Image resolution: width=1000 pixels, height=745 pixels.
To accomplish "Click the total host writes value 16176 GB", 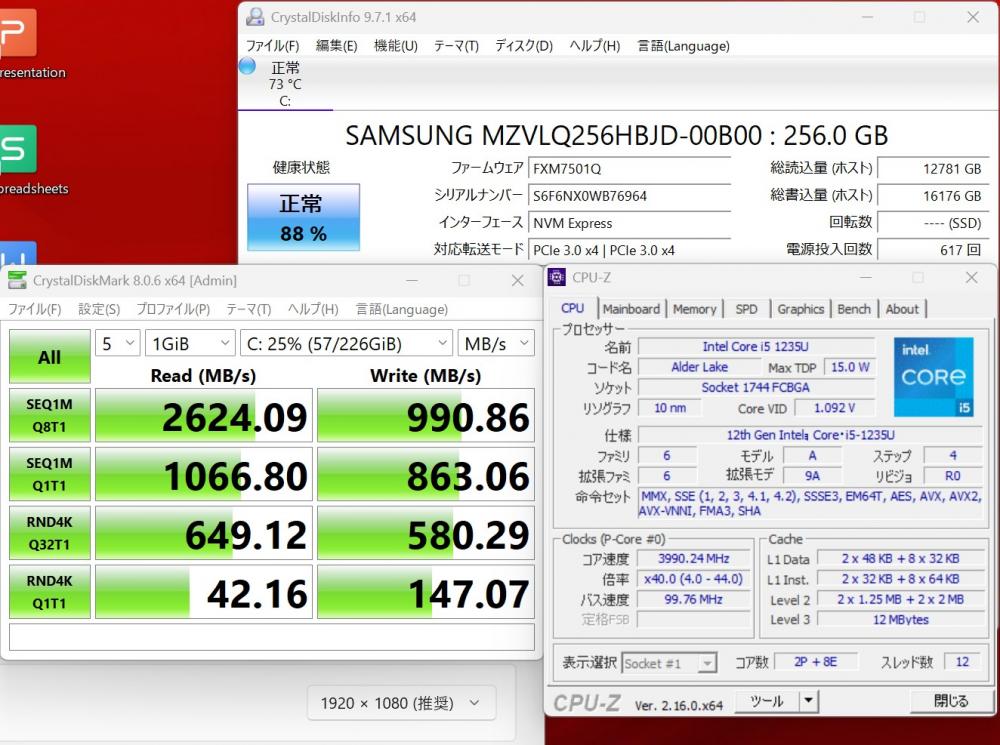I will [x=933, y=196].
